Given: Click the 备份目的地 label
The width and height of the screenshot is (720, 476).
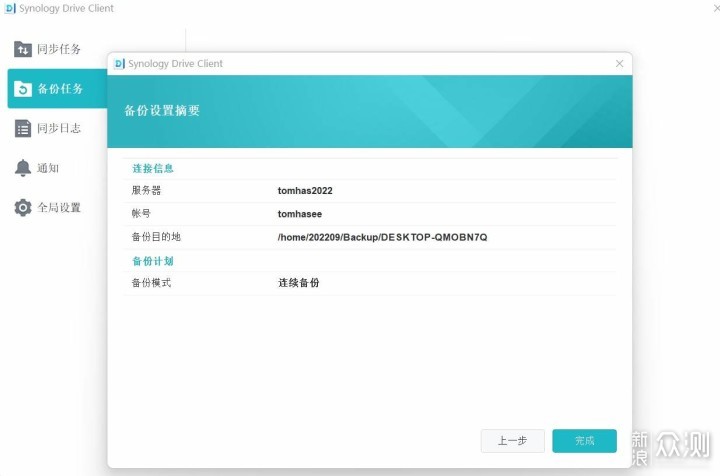Looking at the screenshot, I should click(156, 237).
